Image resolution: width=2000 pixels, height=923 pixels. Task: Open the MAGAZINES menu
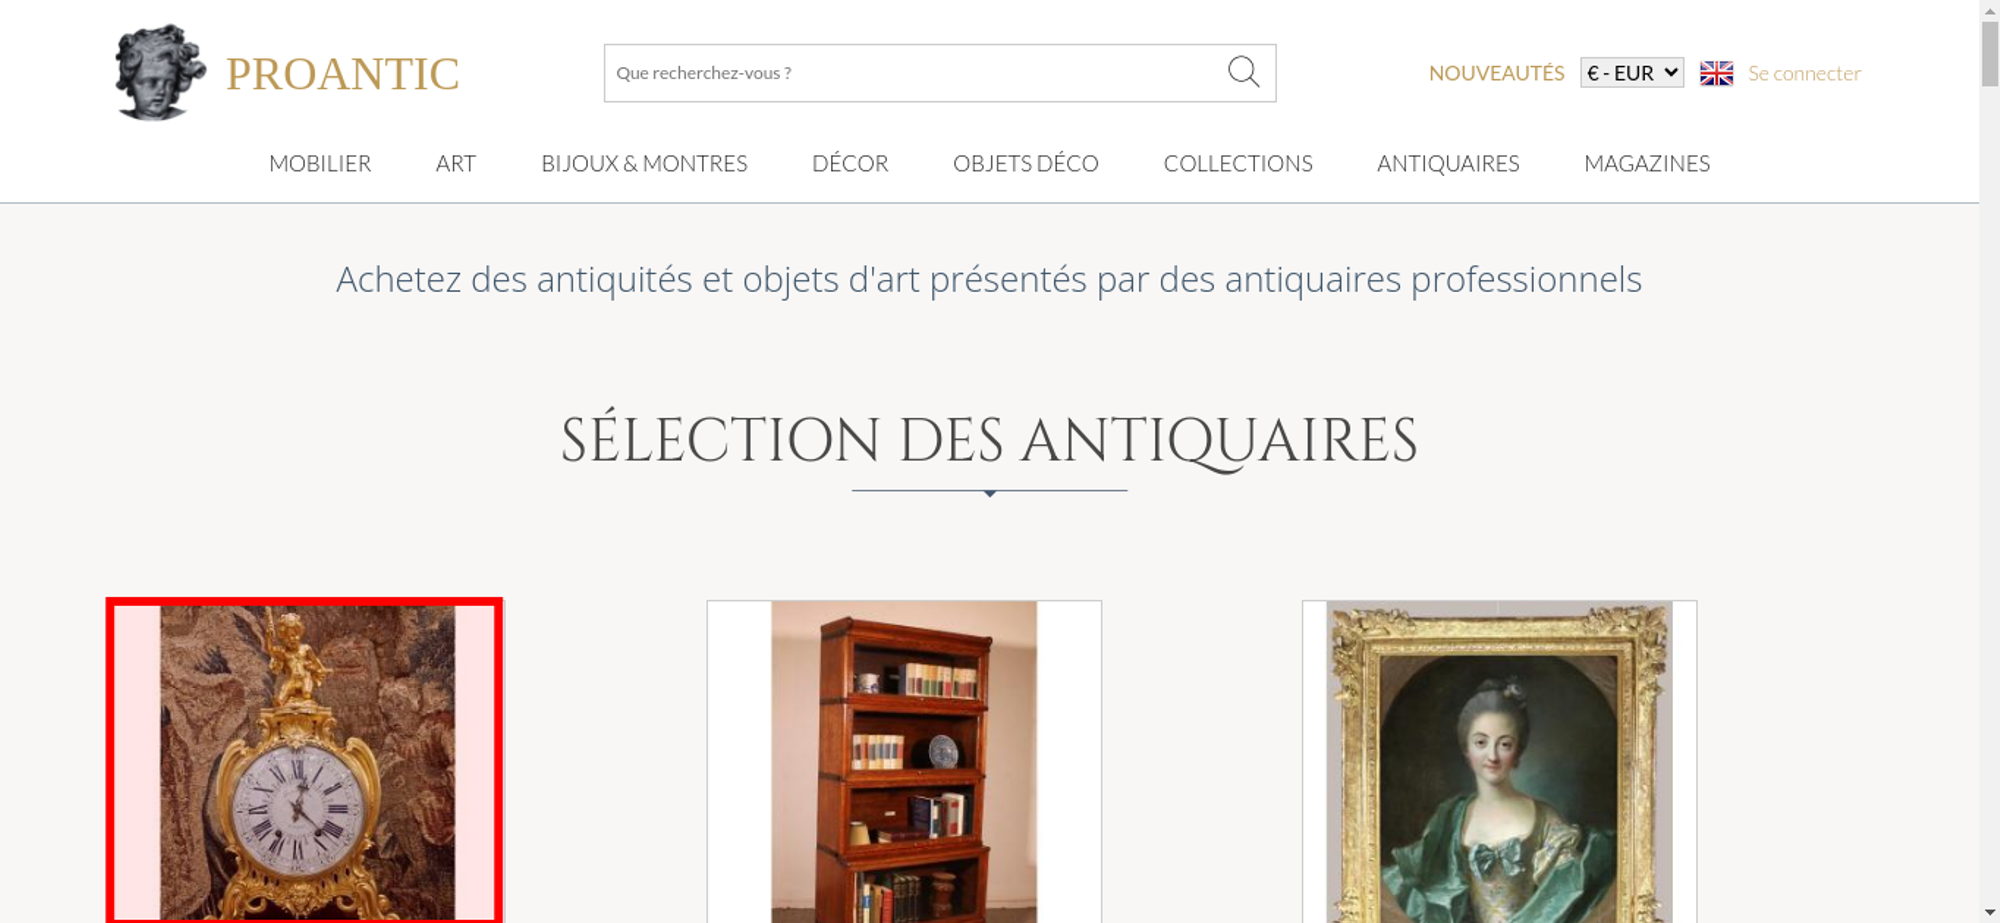(1647, 163)
